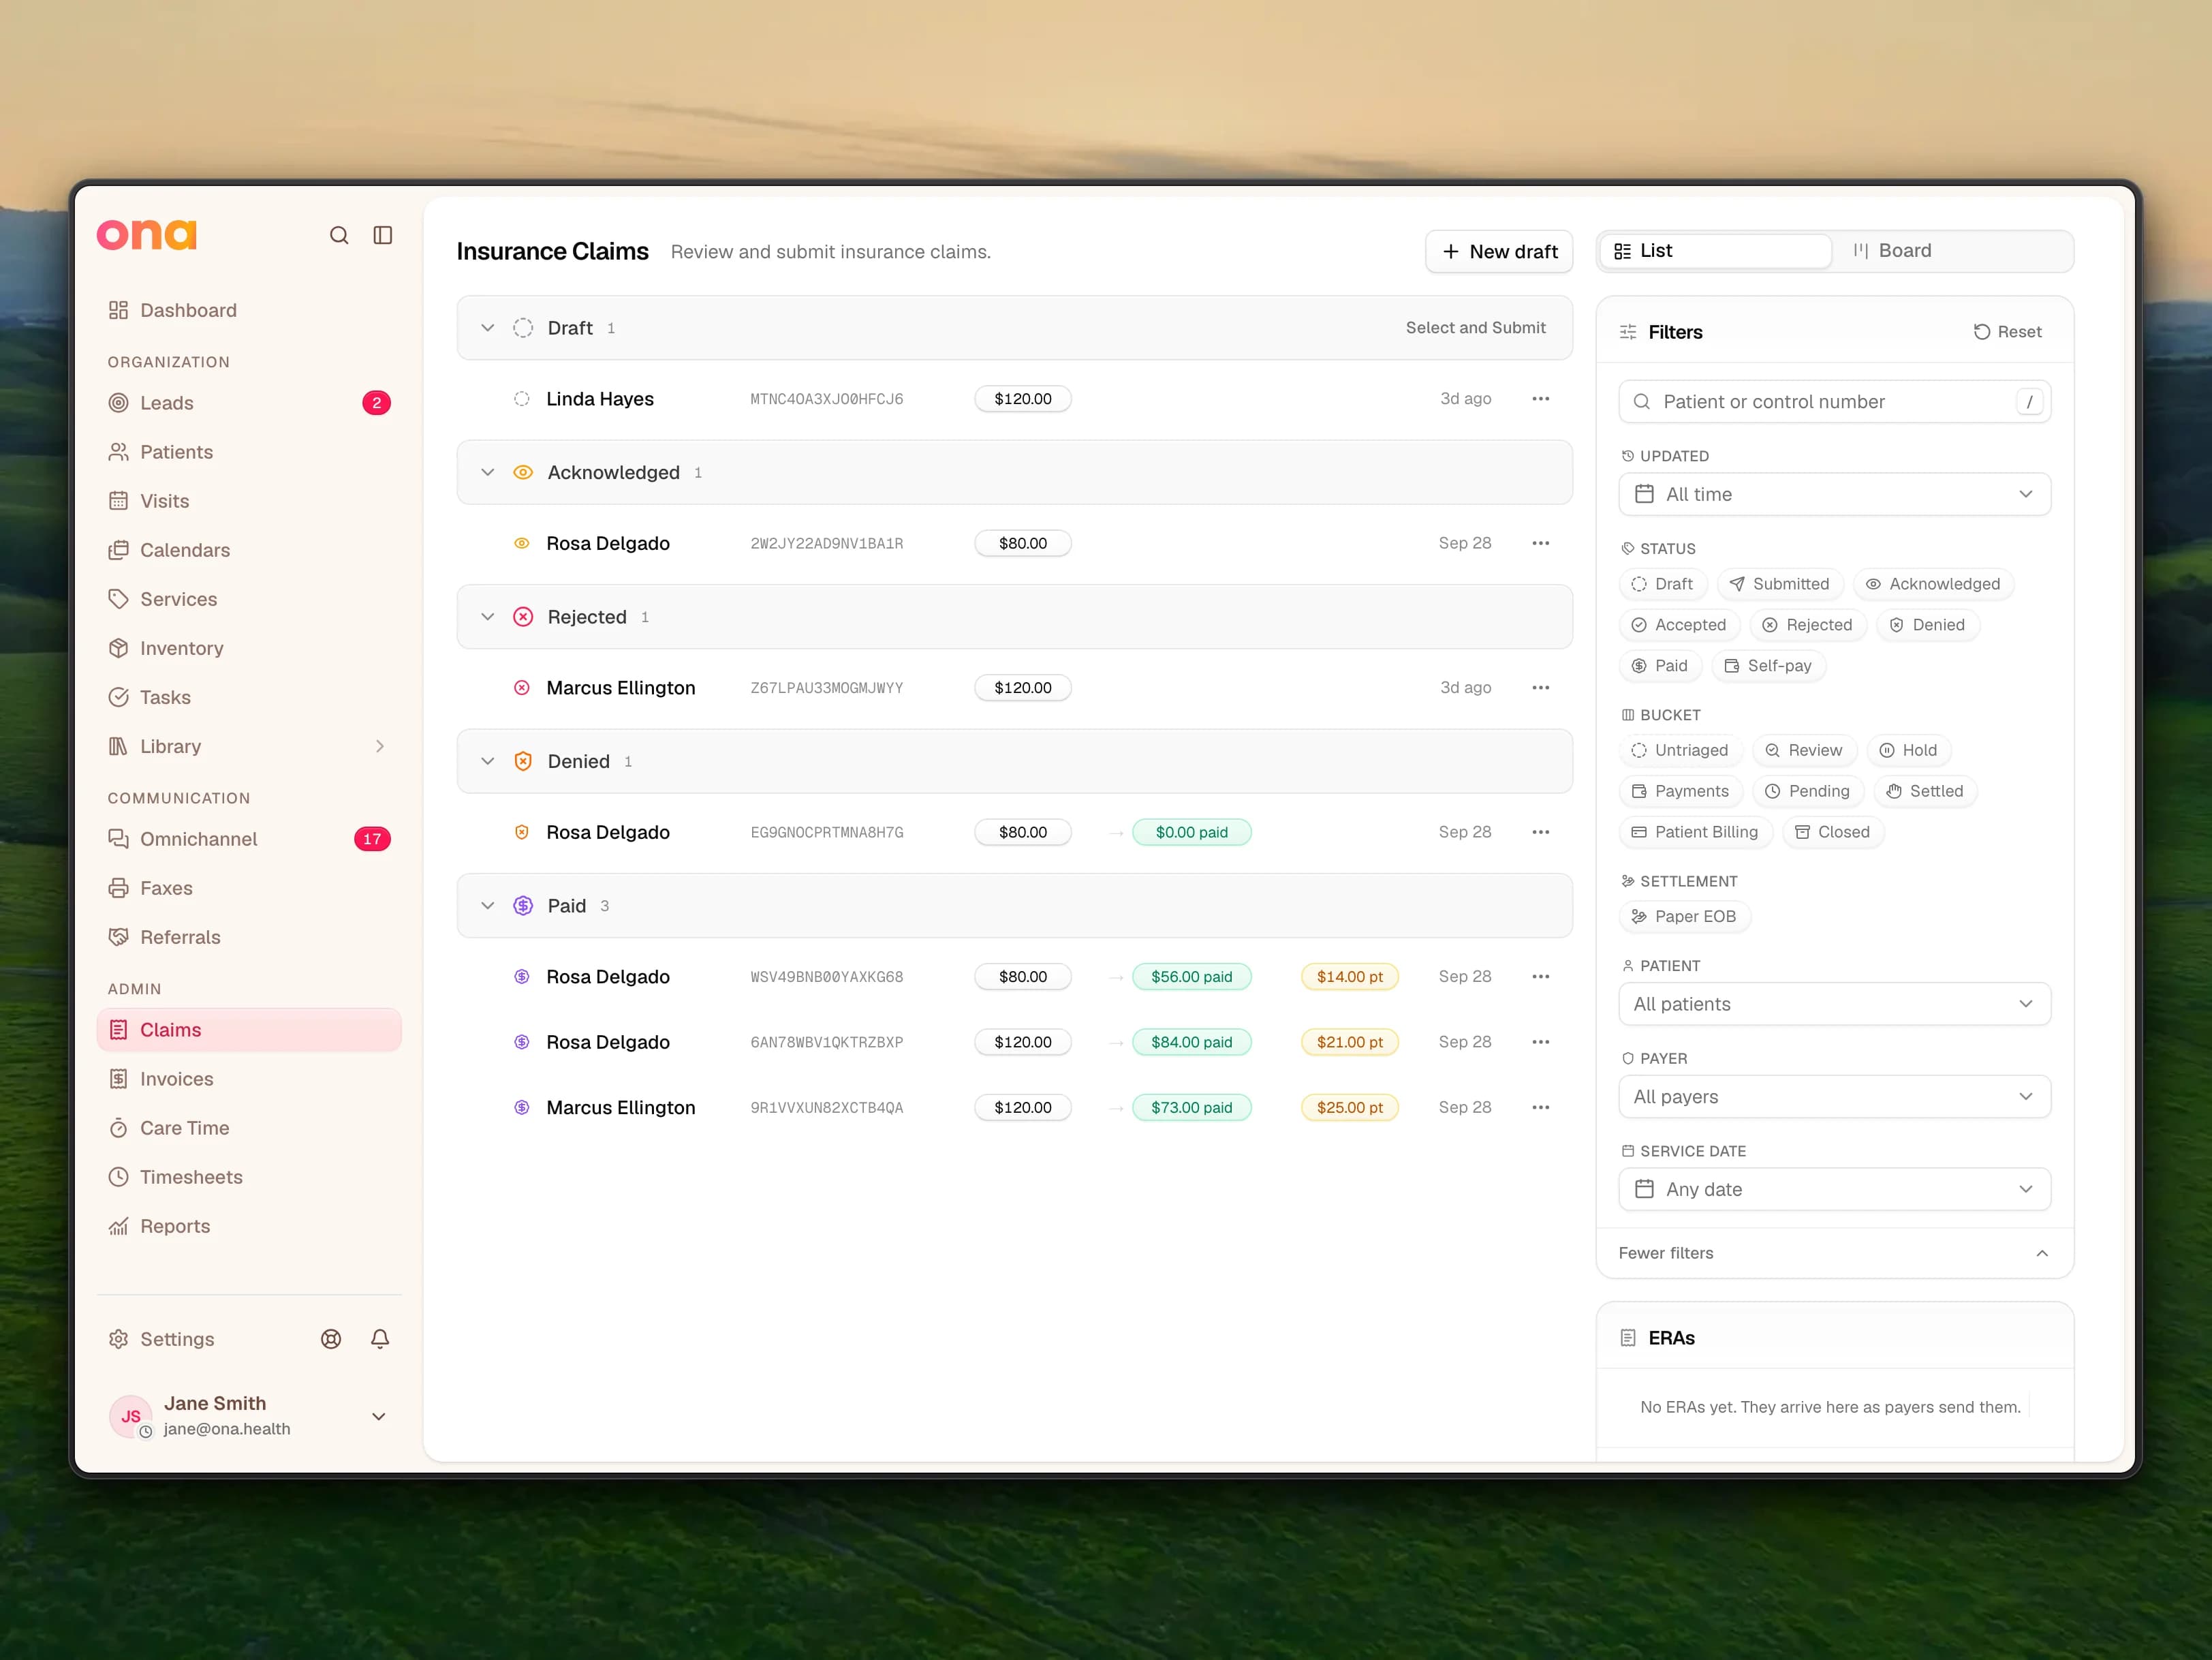Click the draft status icon beside Linda Hayes
Image resolution: width=2212 pixels, height=1660 pixels.
coord(522,399)
